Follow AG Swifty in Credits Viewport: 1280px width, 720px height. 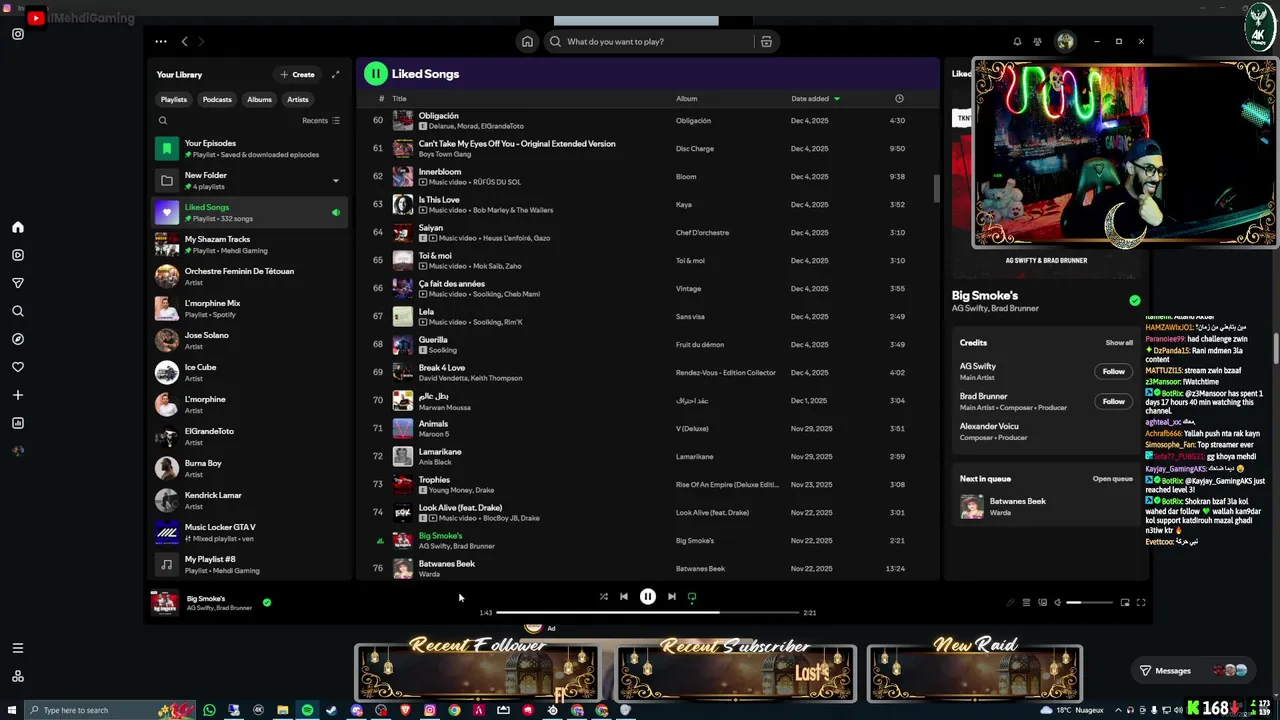pyautogui.click(x=1113, y=371)
